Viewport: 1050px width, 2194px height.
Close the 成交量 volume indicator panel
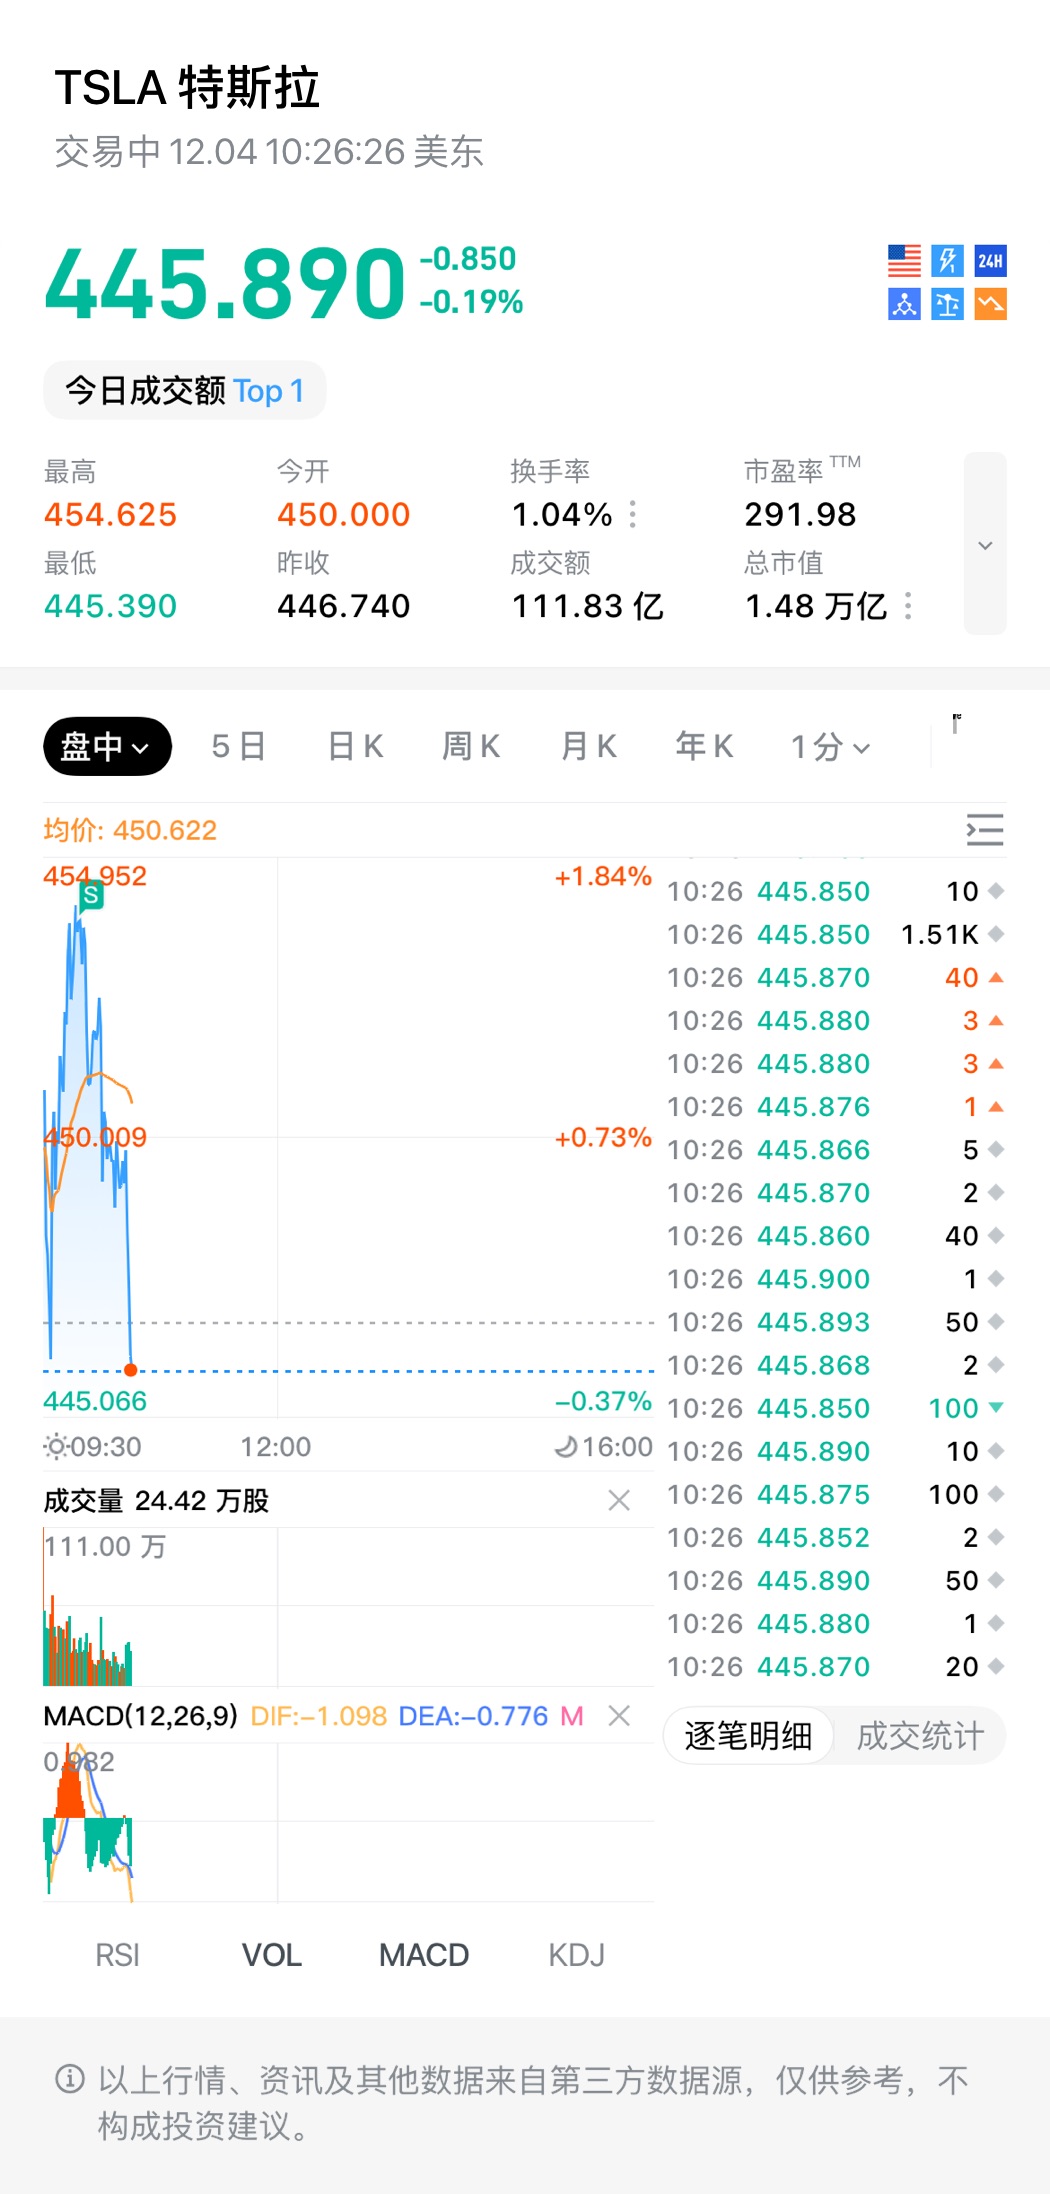point(619,1500)
